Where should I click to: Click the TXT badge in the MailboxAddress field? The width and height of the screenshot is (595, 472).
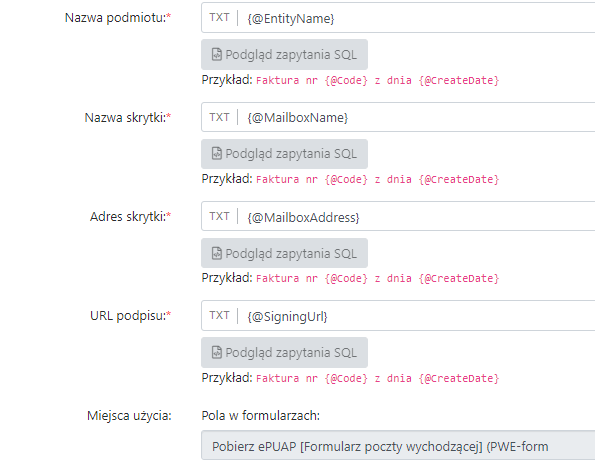[219, 216]
